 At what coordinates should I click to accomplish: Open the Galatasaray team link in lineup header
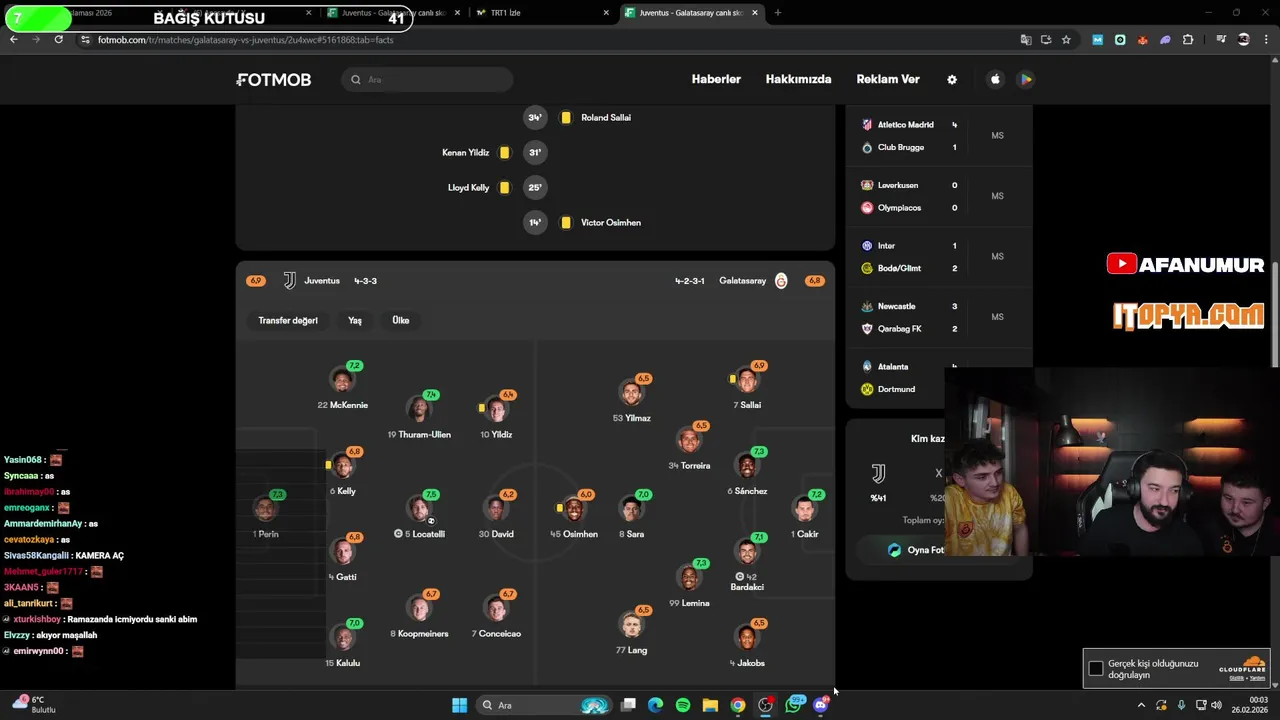754,281
